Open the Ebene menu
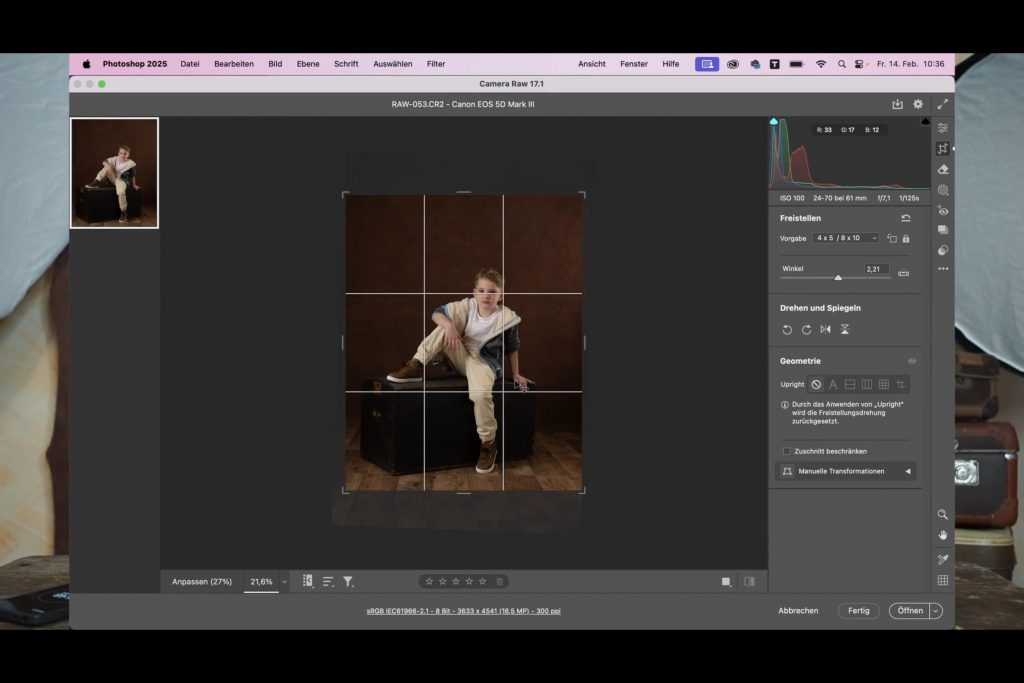 [308, 64]
